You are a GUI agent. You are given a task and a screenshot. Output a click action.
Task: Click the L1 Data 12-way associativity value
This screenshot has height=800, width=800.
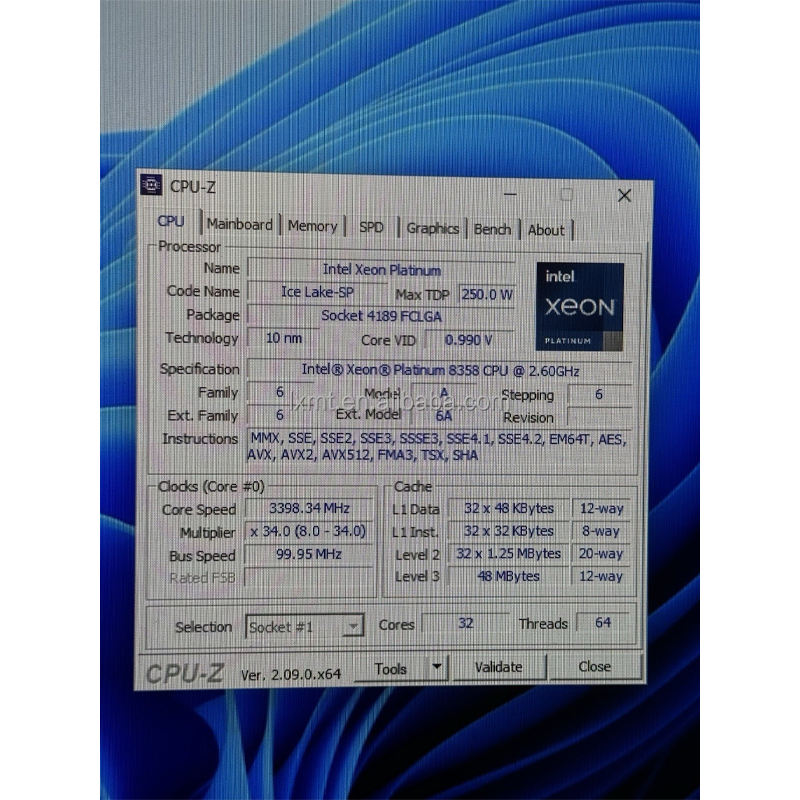click(602, 508)
